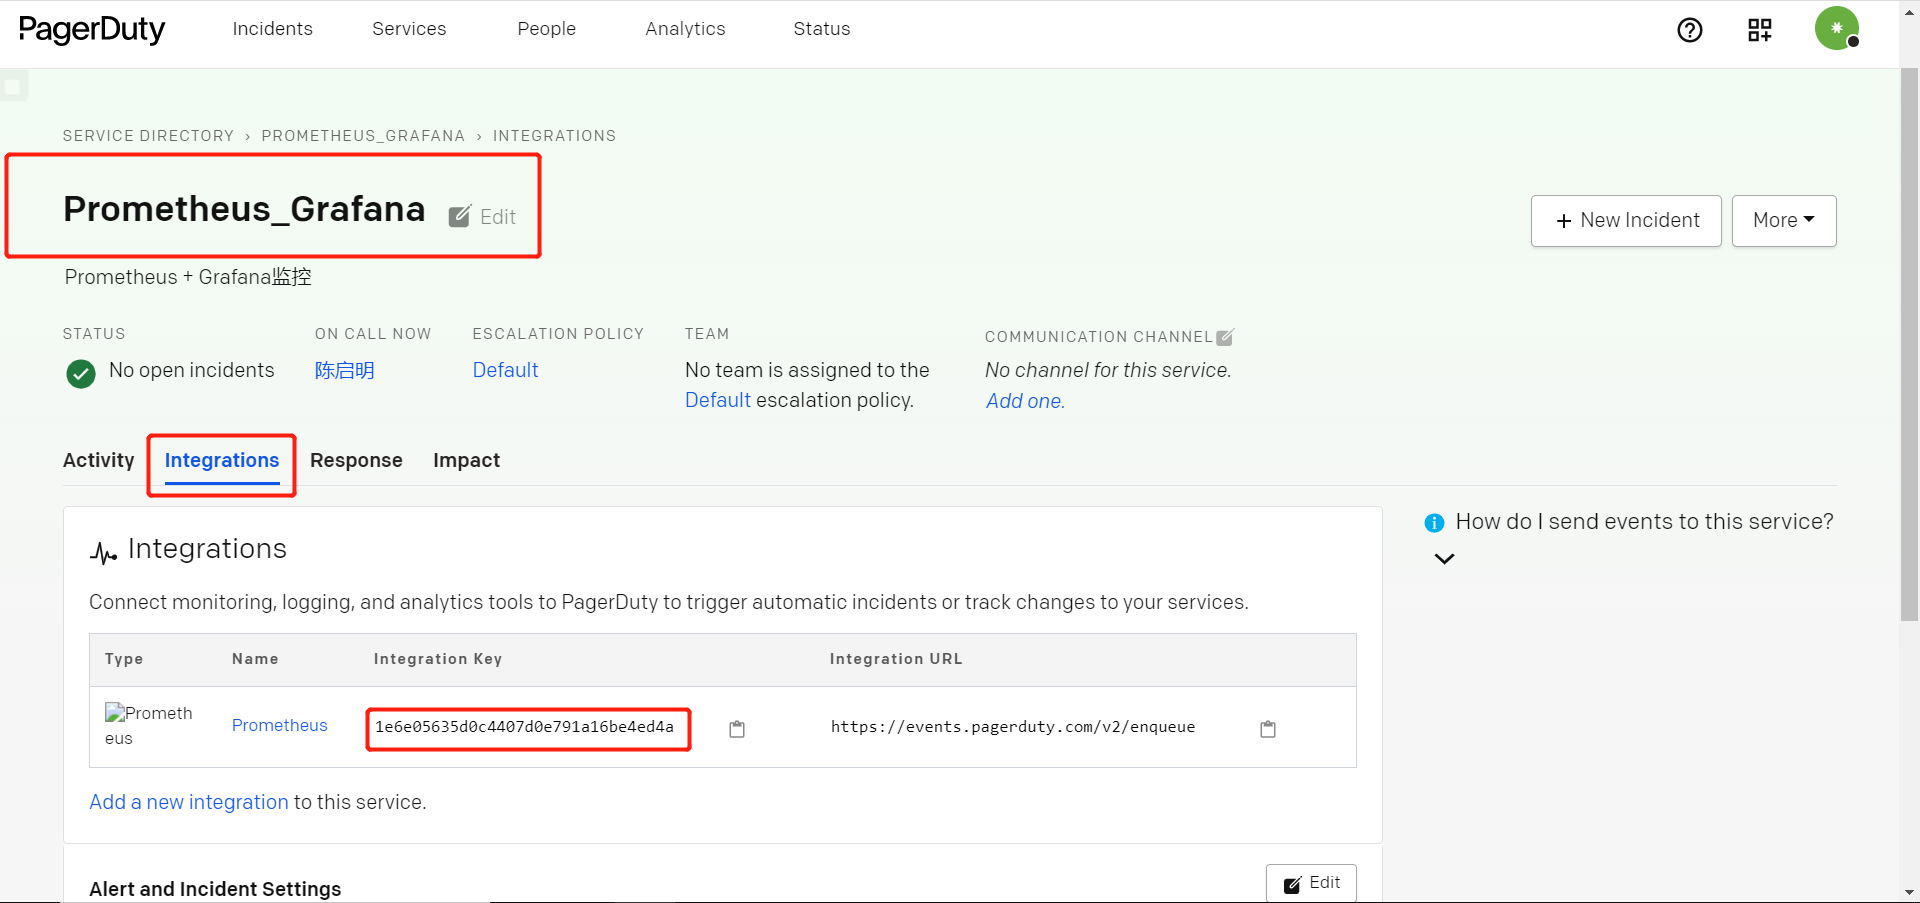Open the green user avatar menu
This screenshot has height=903, width=1920.
[x=1837, y=28]
